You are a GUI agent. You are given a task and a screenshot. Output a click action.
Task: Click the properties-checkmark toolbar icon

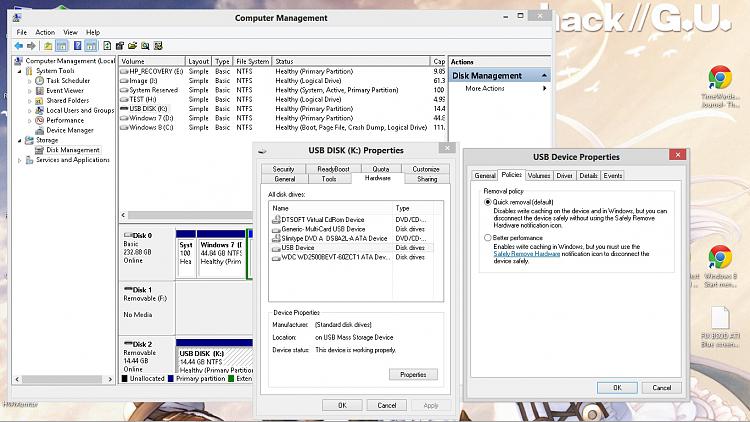pyautogui.click(x=120, y=46)
